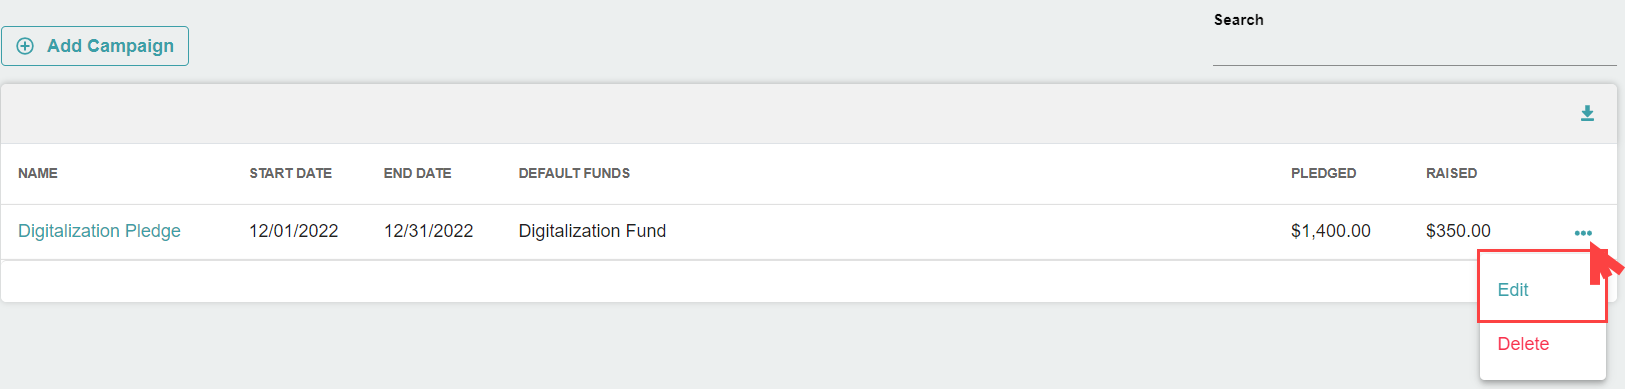
Task: Click the Digitalization Fund cell
Action: point(592,231)
